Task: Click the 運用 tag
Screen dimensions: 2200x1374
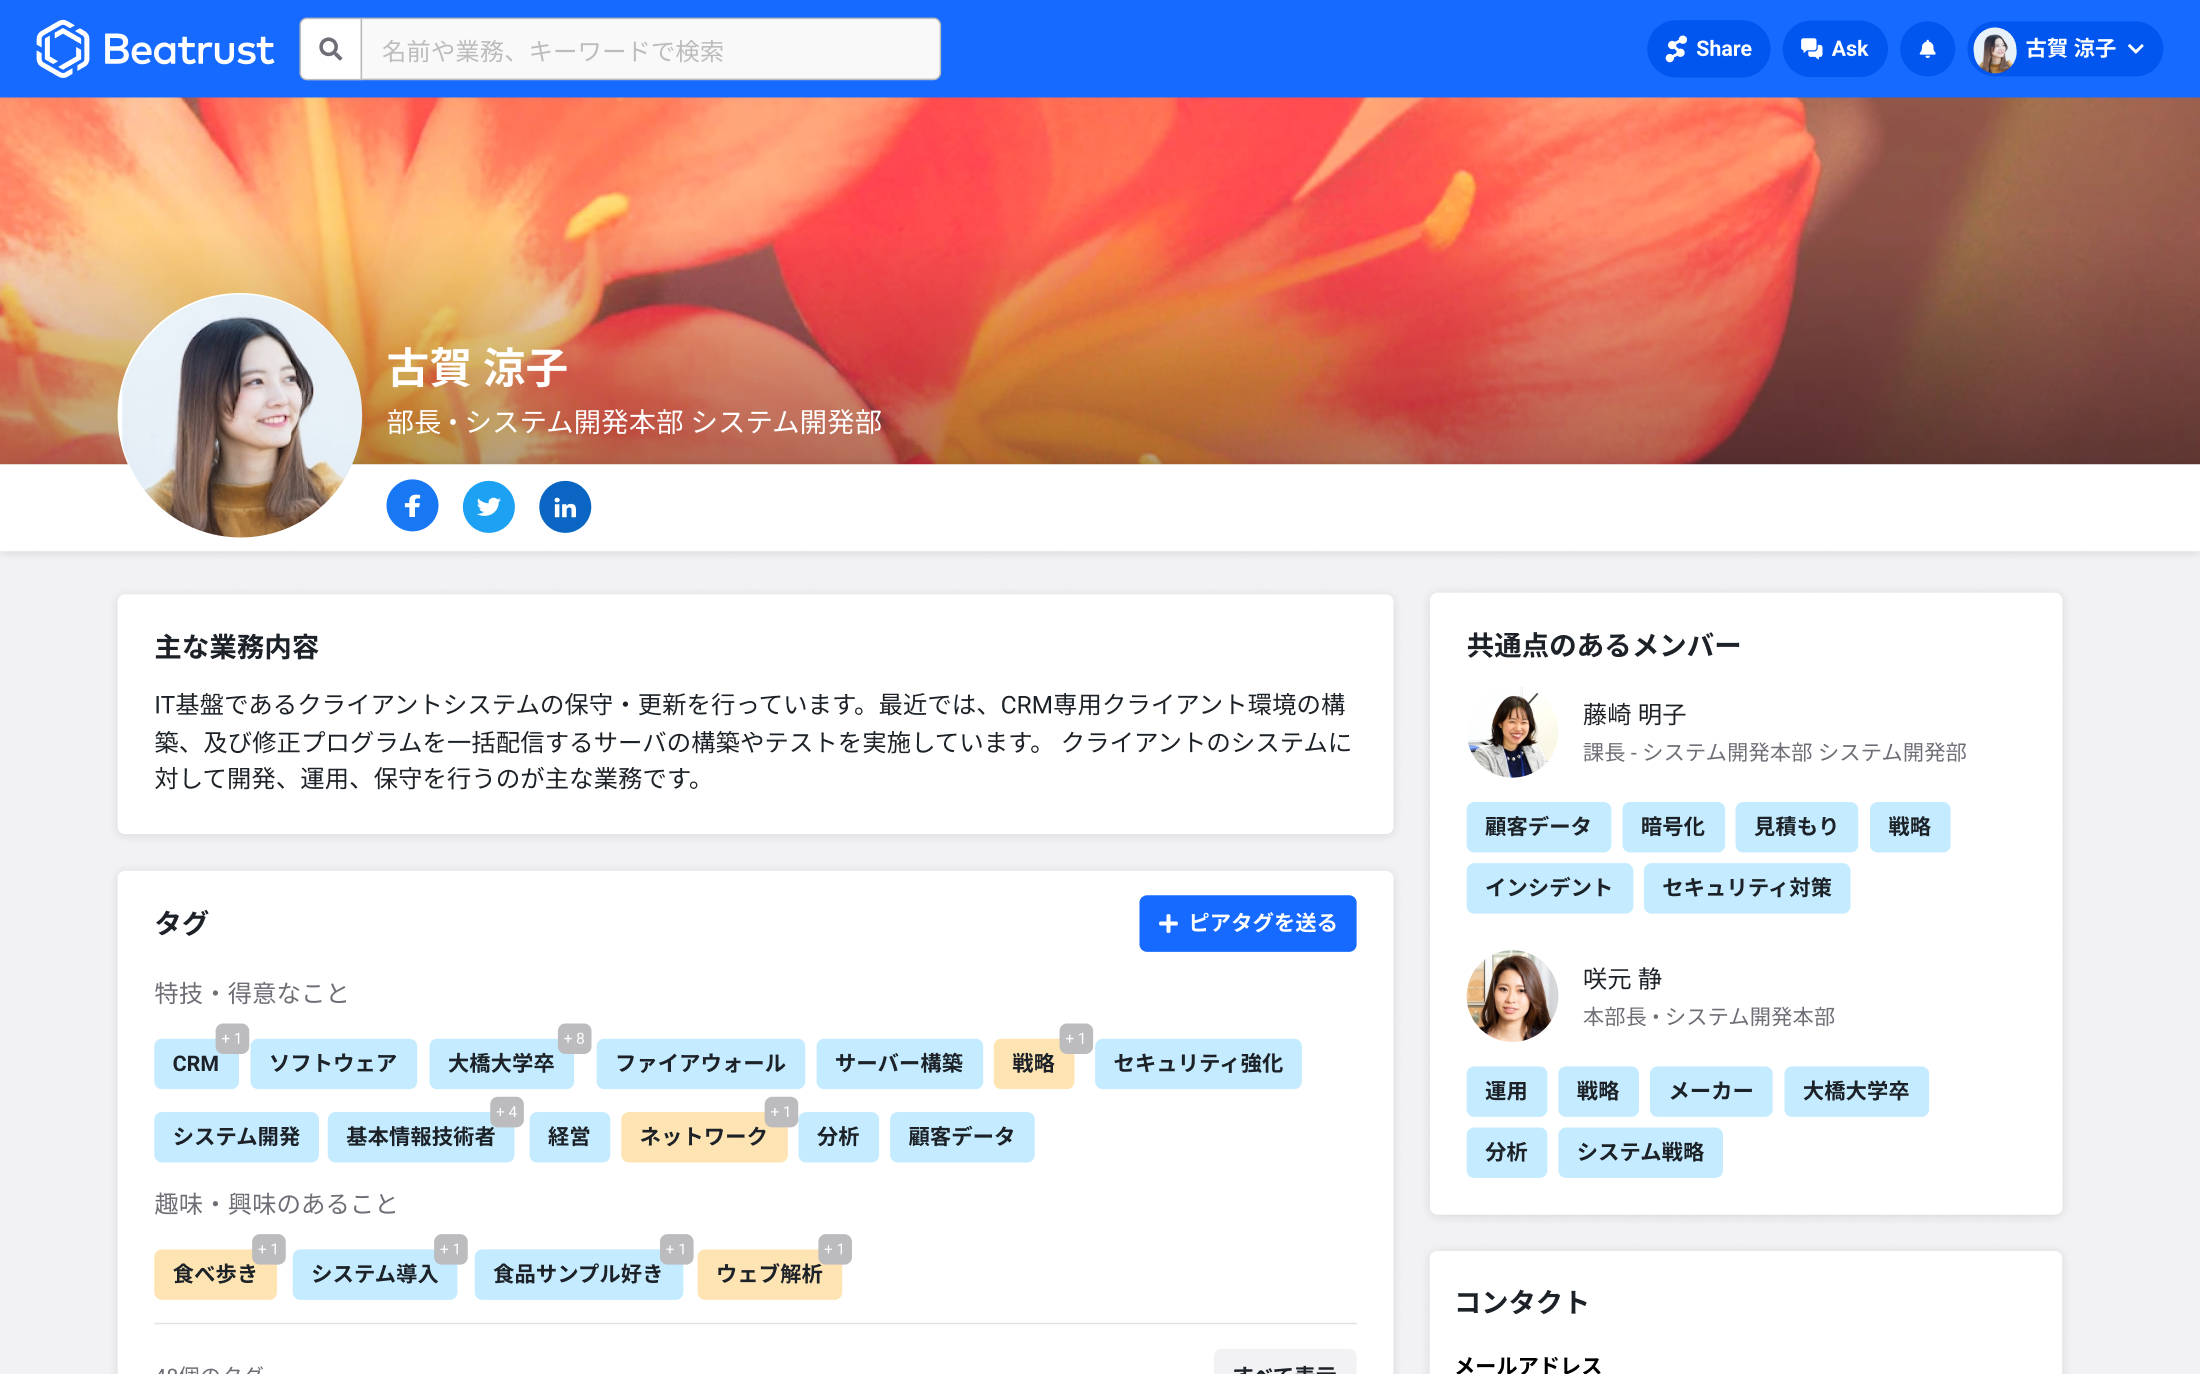Action: pyautogui.click(x=1506, y=1091)
